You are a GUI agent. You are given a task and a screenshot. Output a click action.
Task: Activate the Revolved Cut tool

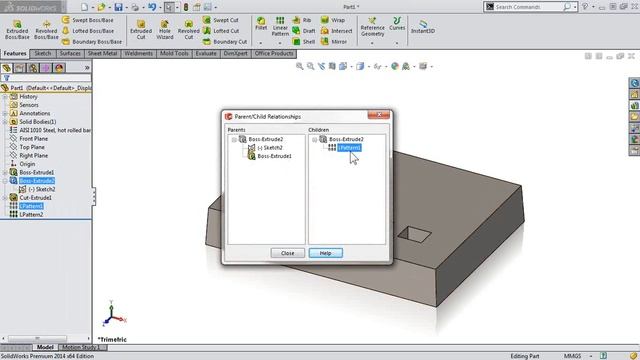189,30
